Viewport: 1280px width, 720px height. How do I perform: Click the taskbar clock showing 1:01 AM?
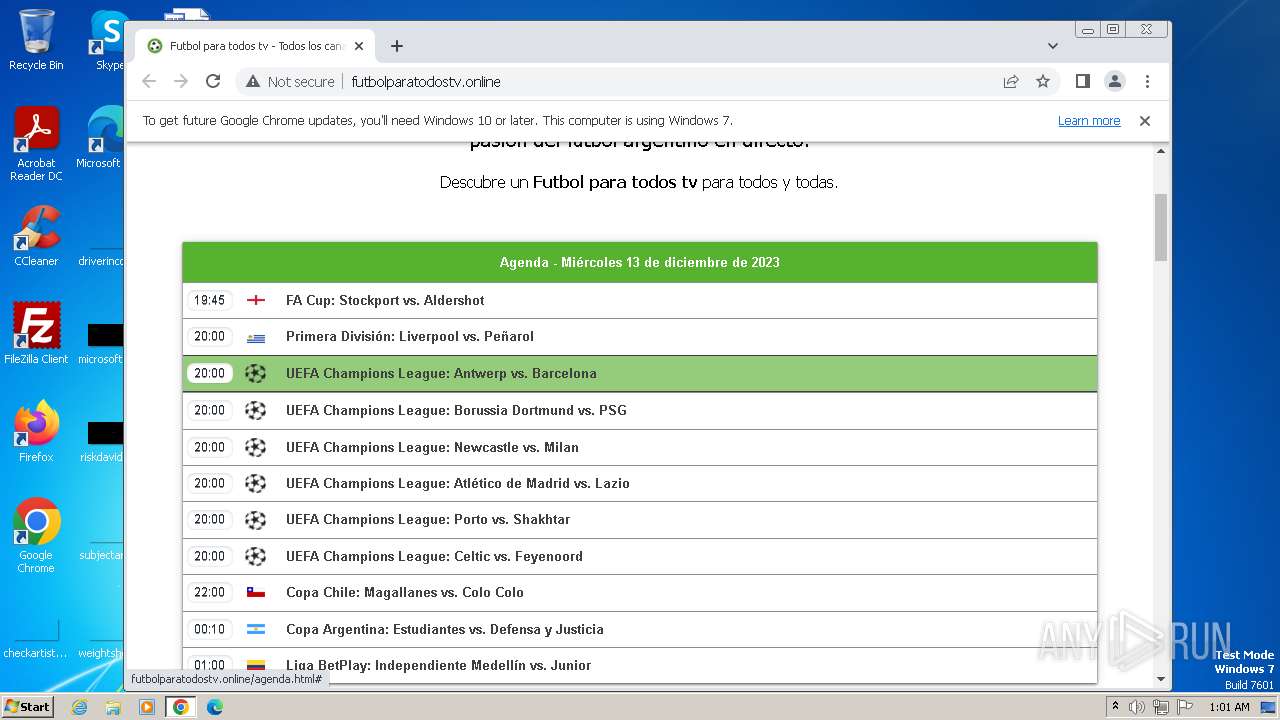(x=1229, y=707)
